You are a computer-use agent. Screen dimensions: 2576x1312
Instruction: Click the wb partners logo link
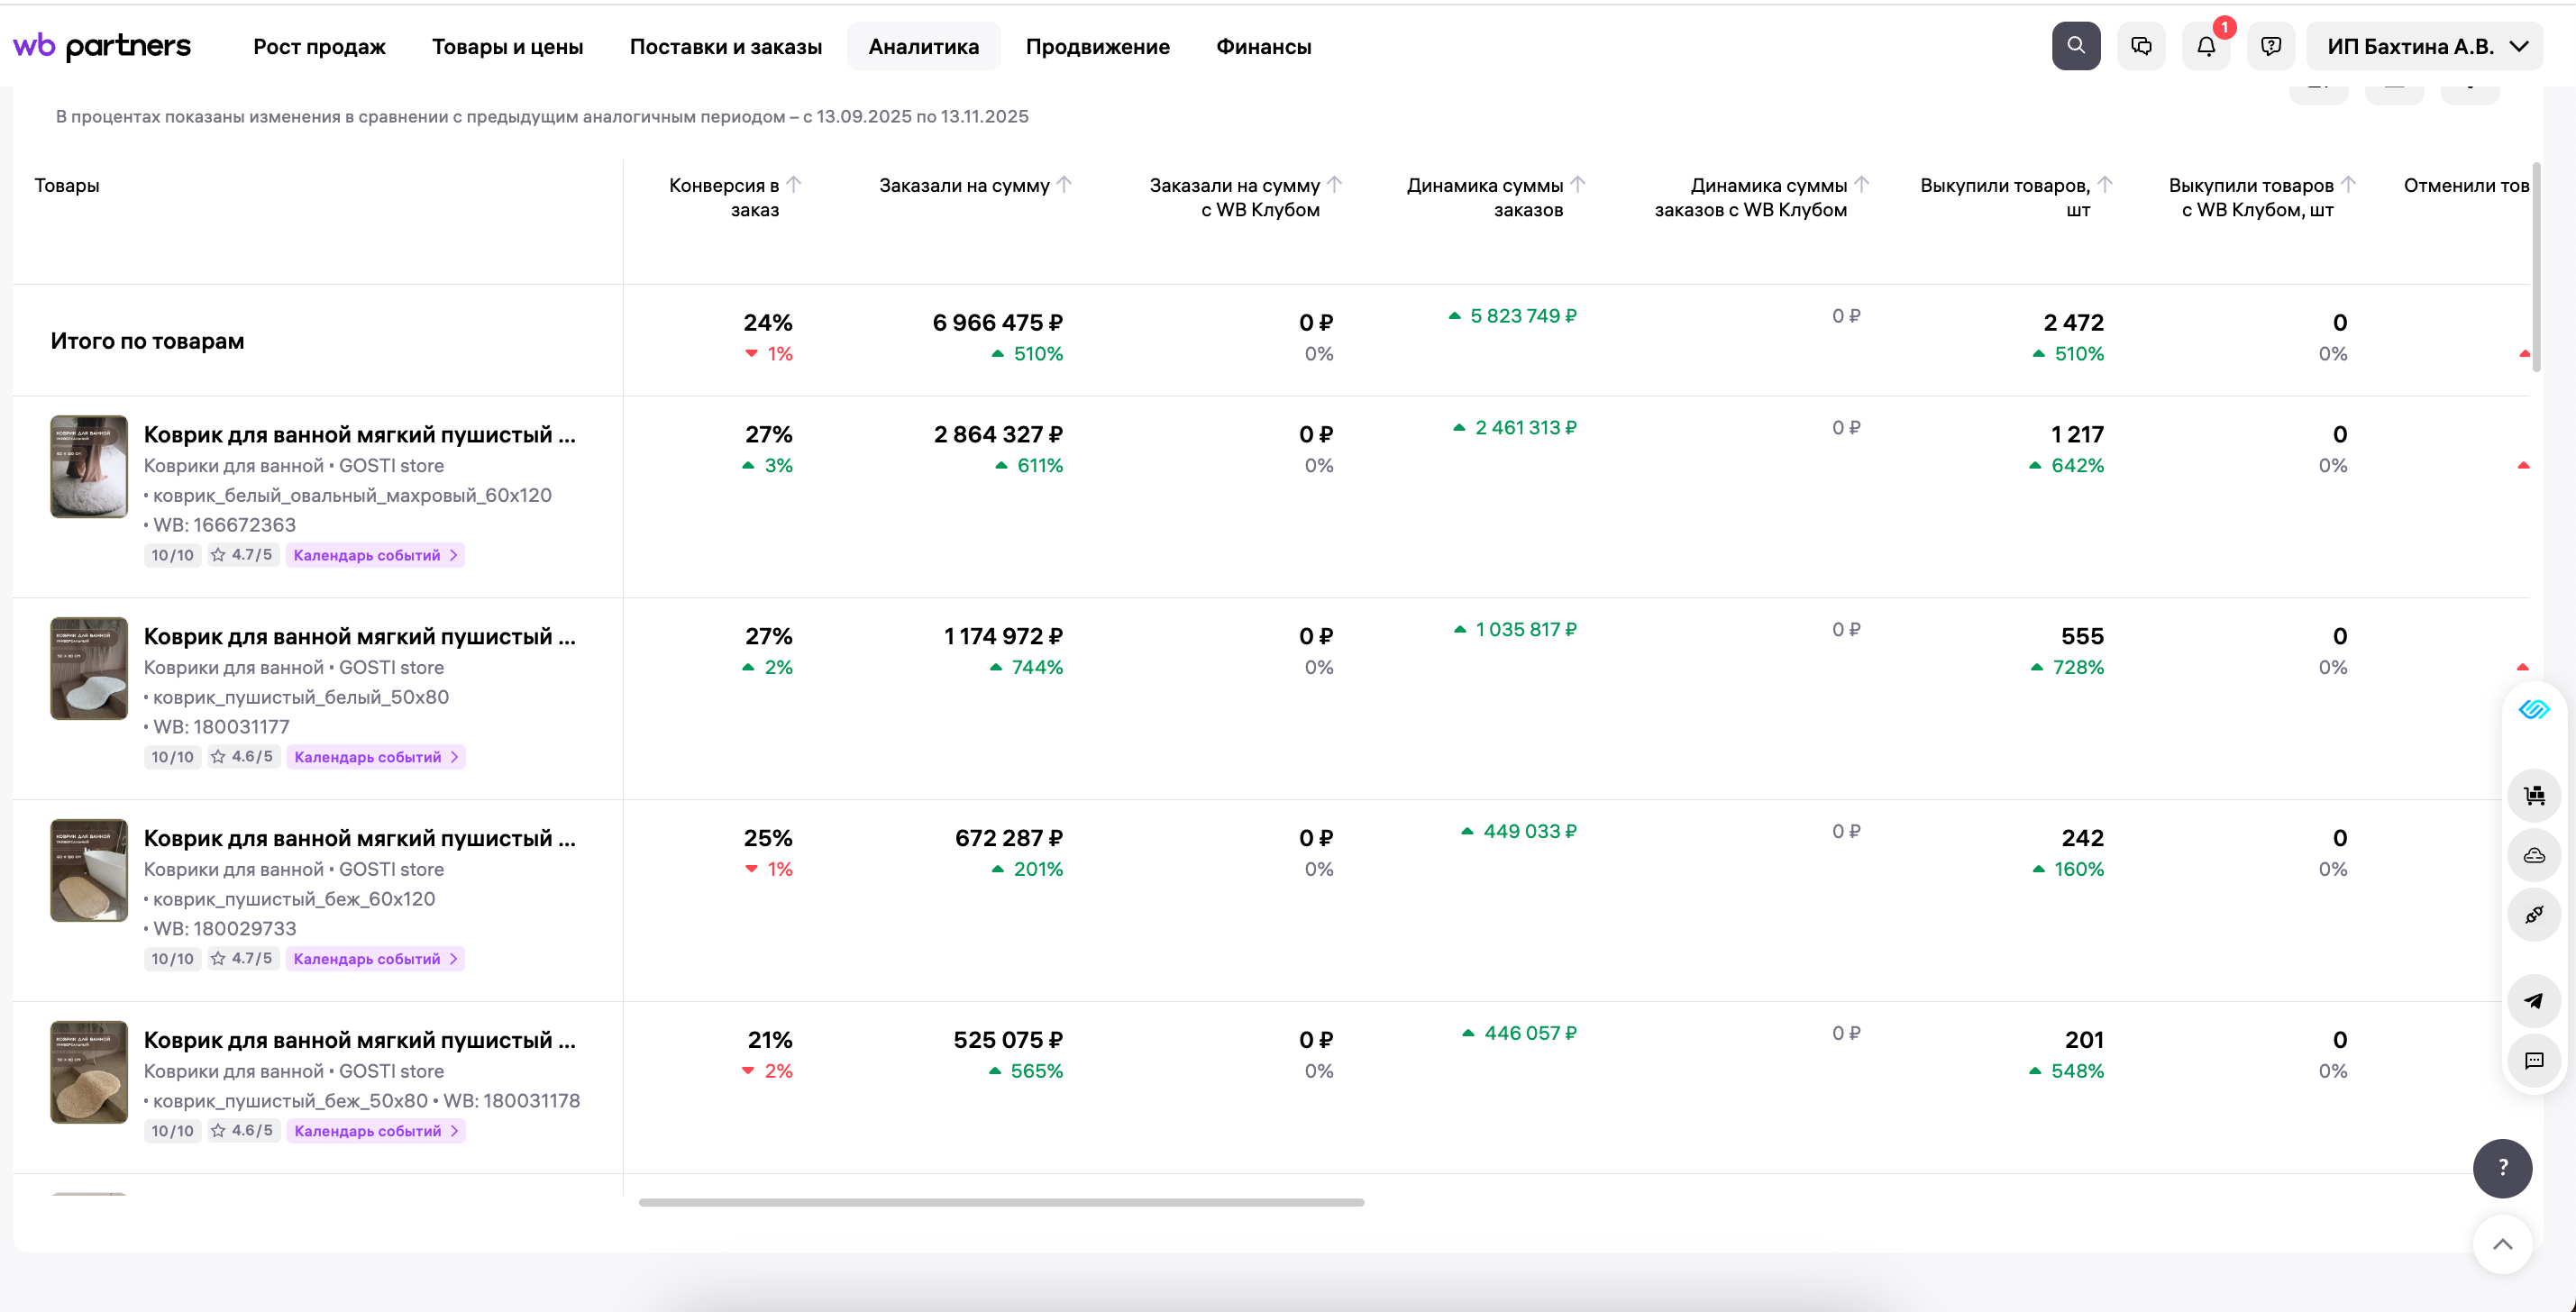tap(101, 46)
